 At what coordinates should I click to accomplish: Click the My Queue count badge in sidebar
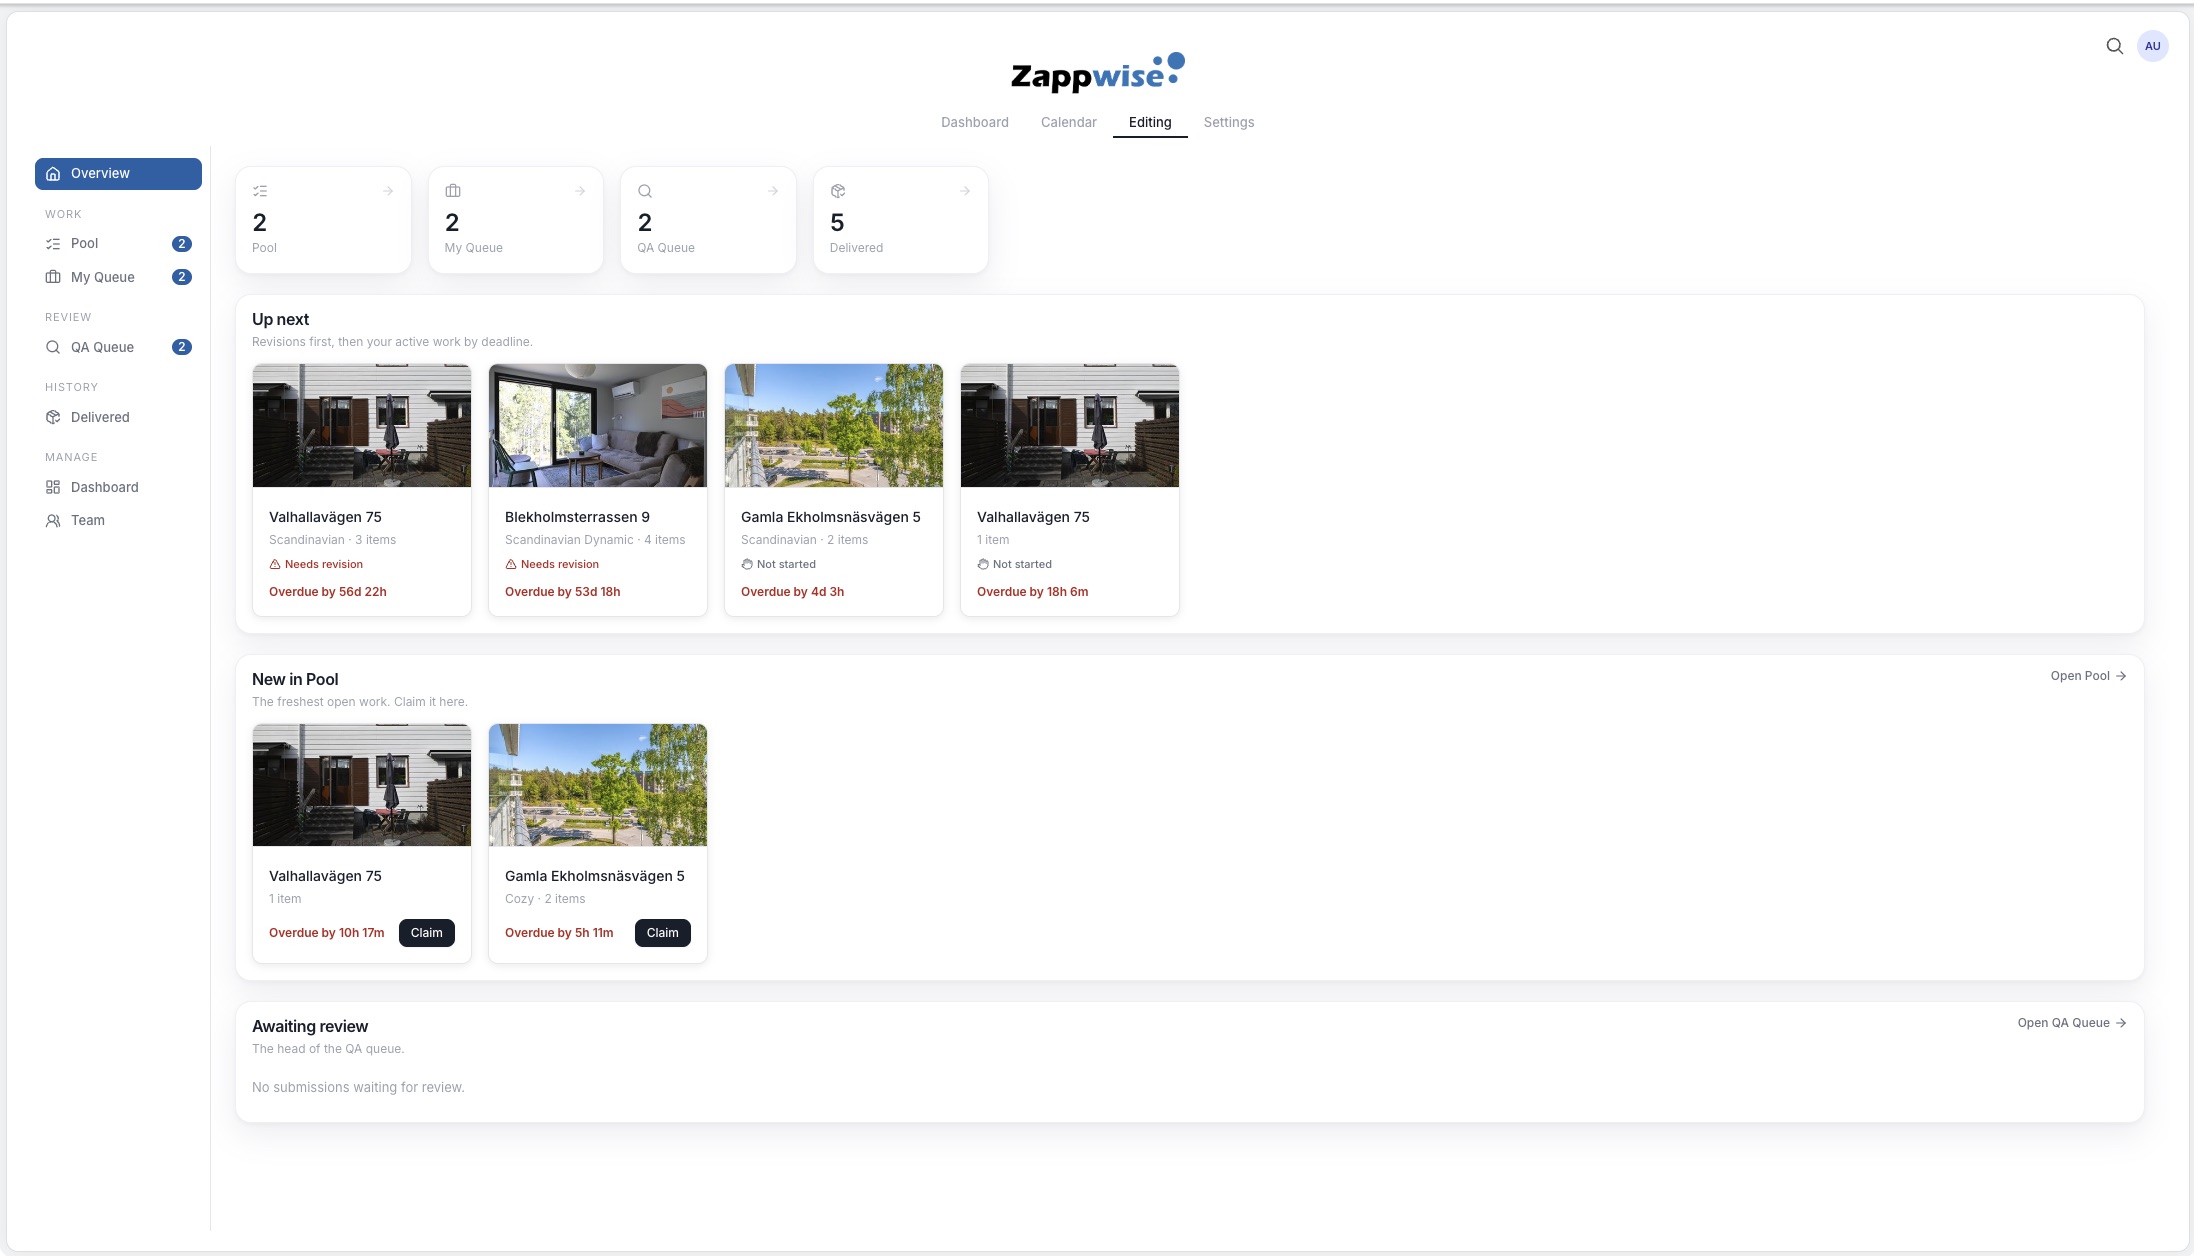coord(182,277)
